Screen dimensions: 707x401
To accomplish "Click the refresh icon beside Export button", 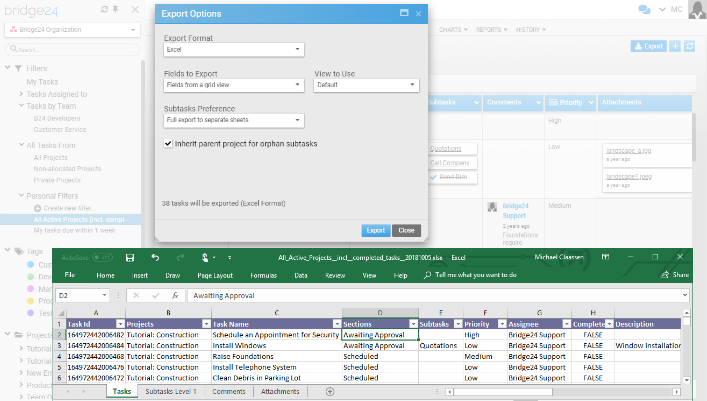I will click(x=689, y=46).
